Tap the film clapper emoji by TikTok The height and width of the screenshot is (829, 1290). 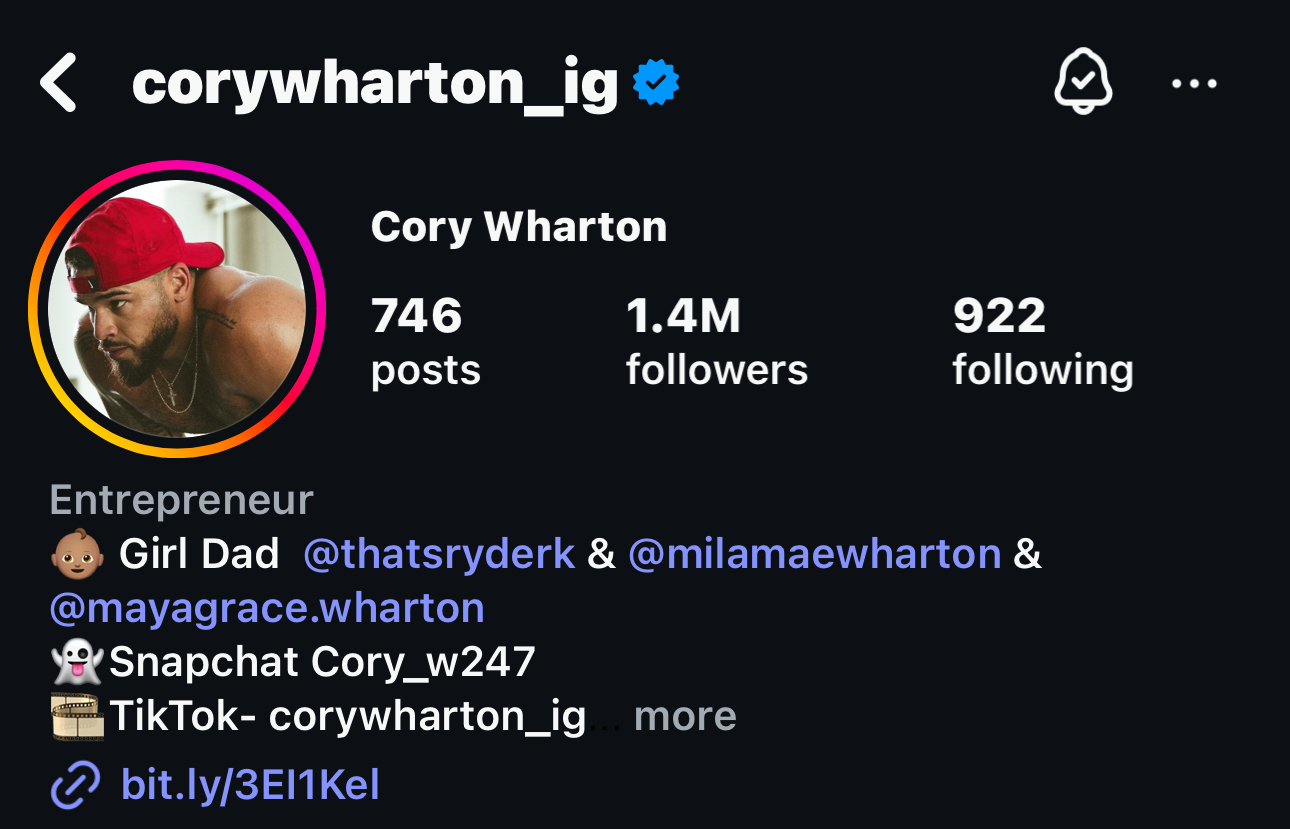pyautogui.click(x=77, y=716)
